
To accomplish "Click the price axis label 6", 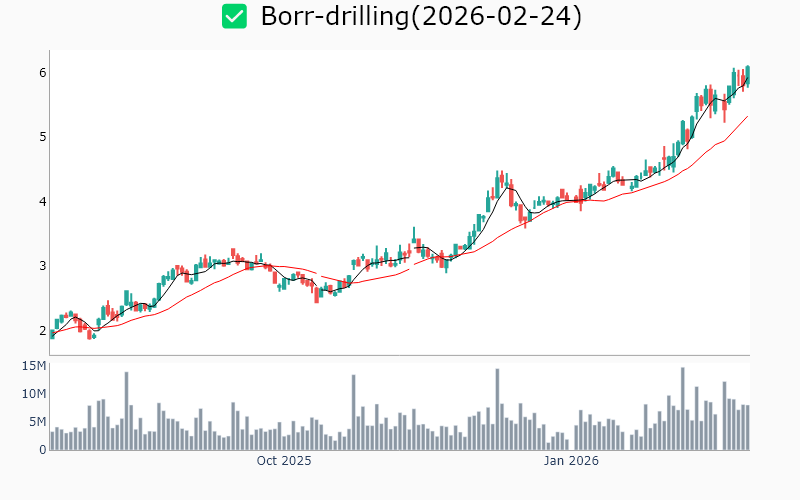I will [x=43, y=72].
